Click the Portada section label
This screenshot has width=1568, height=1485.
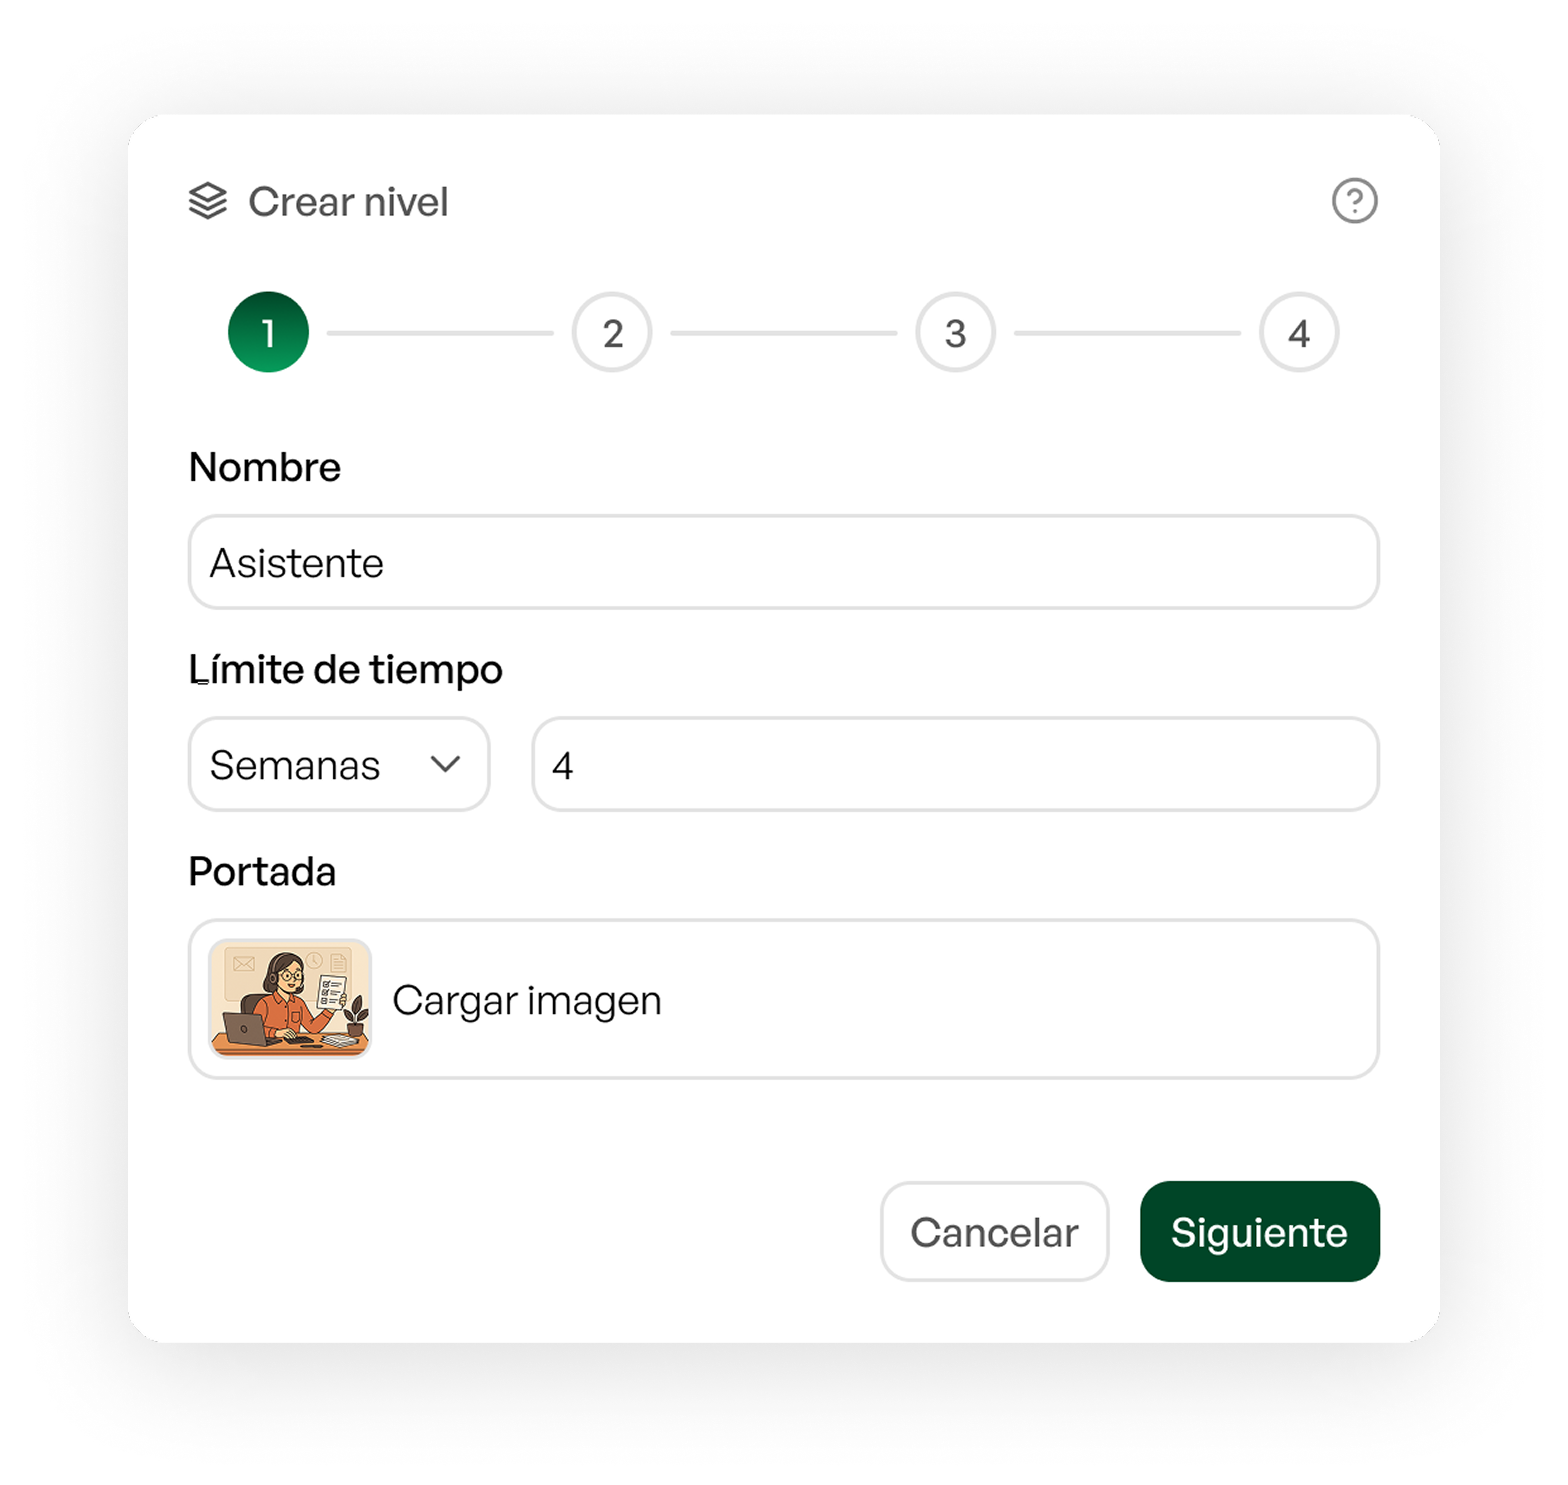262,871
